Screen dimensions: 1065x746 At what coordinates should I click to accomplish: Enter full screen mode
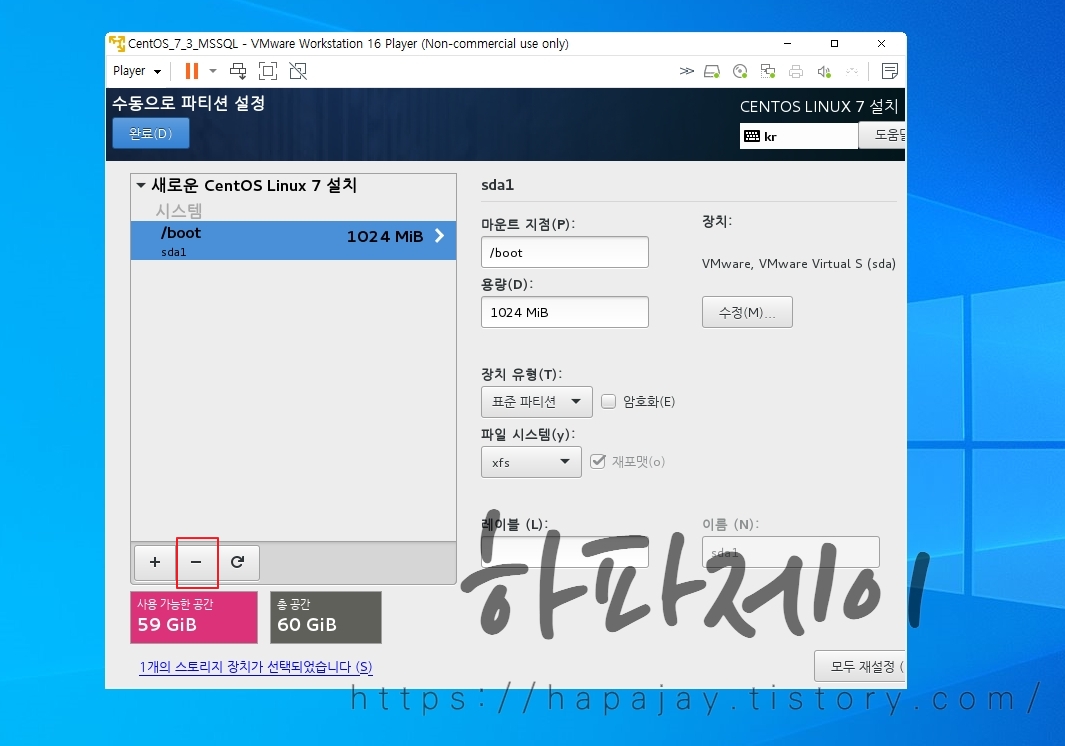tap(268, 71)
